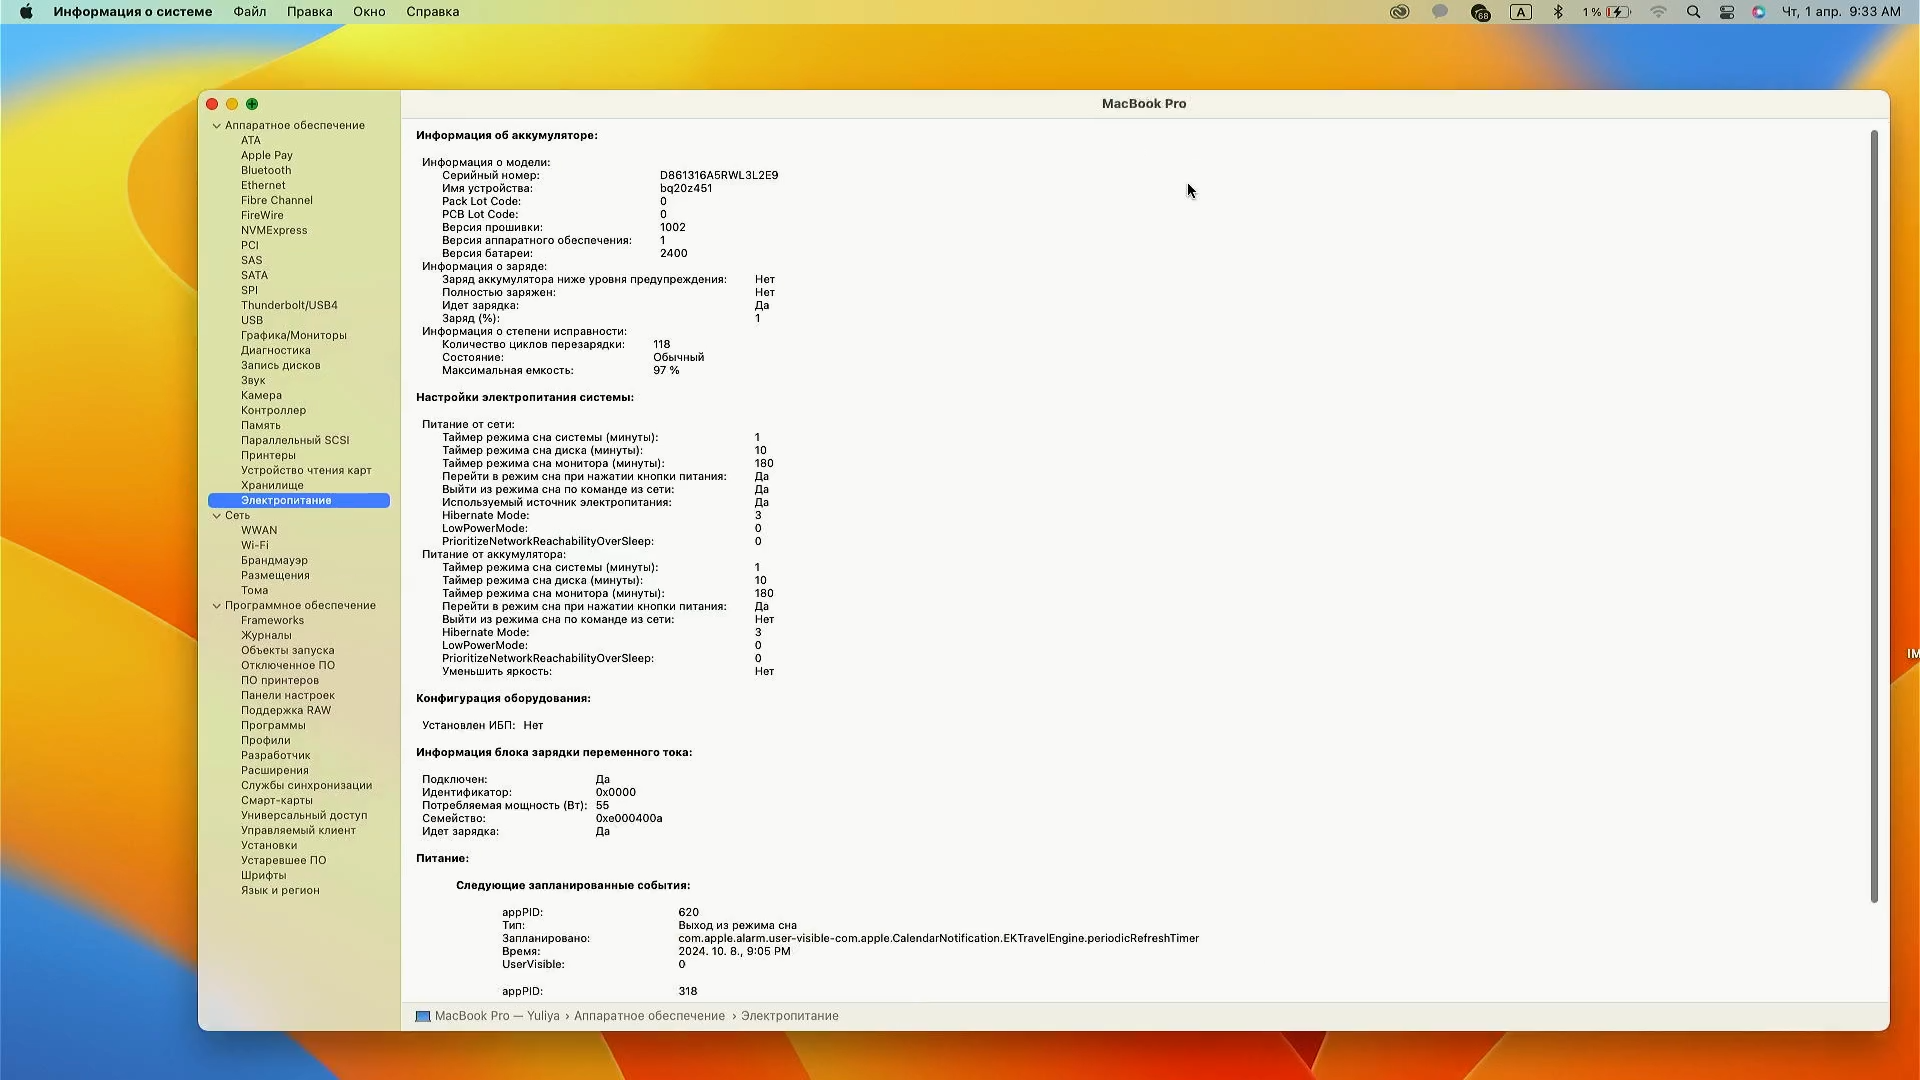The height and width of the screenshot is (1080, 1920).
Task: Click the charger family value 0xe000400a
Action: [629, 818]
